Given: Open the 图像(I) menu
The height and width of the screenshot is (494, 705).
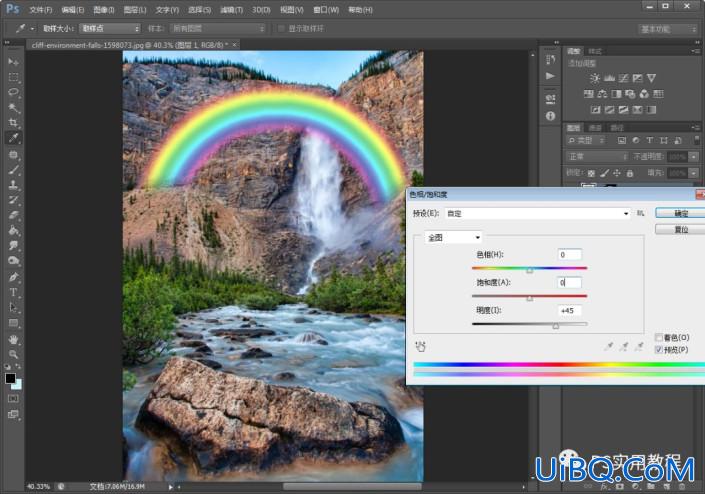Looking at the screenshot, I should click(x=103, y=10).
